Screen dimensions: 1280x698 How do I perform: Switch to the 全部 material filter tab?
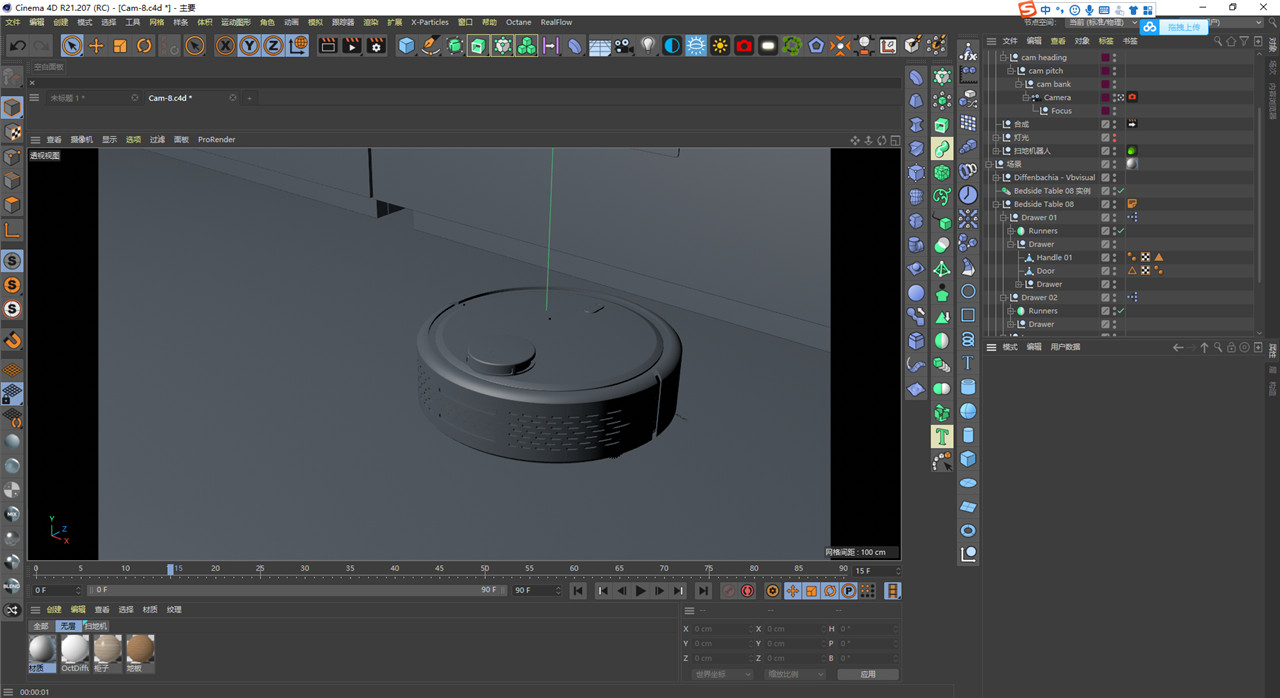[x=40, y=626]
